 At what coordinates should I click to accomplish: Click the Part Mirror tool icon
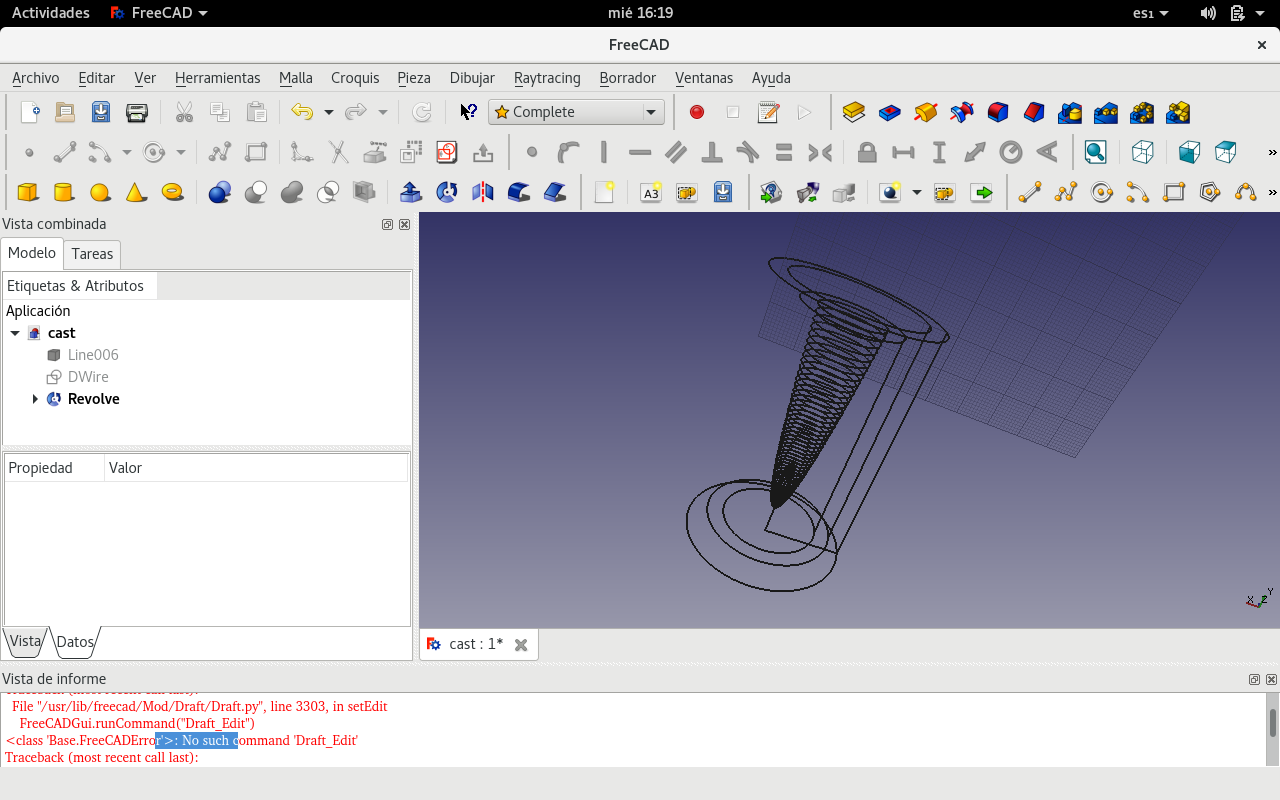tap(483, 192)
